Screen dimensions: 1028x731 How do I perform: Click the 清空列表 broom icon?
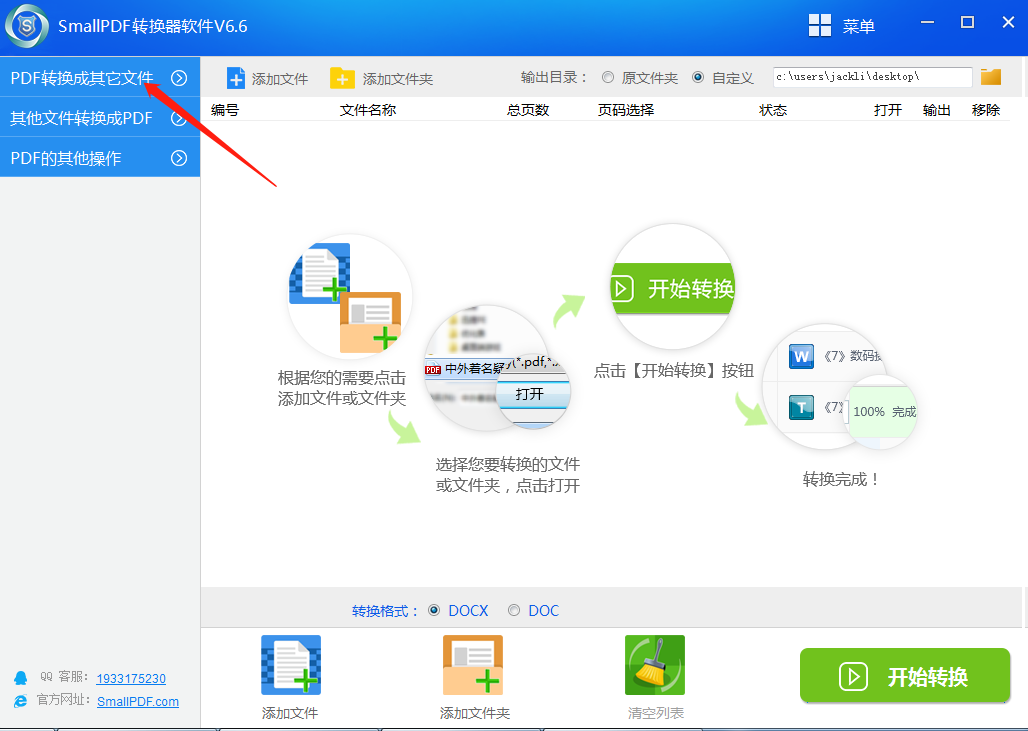point(654,664)
